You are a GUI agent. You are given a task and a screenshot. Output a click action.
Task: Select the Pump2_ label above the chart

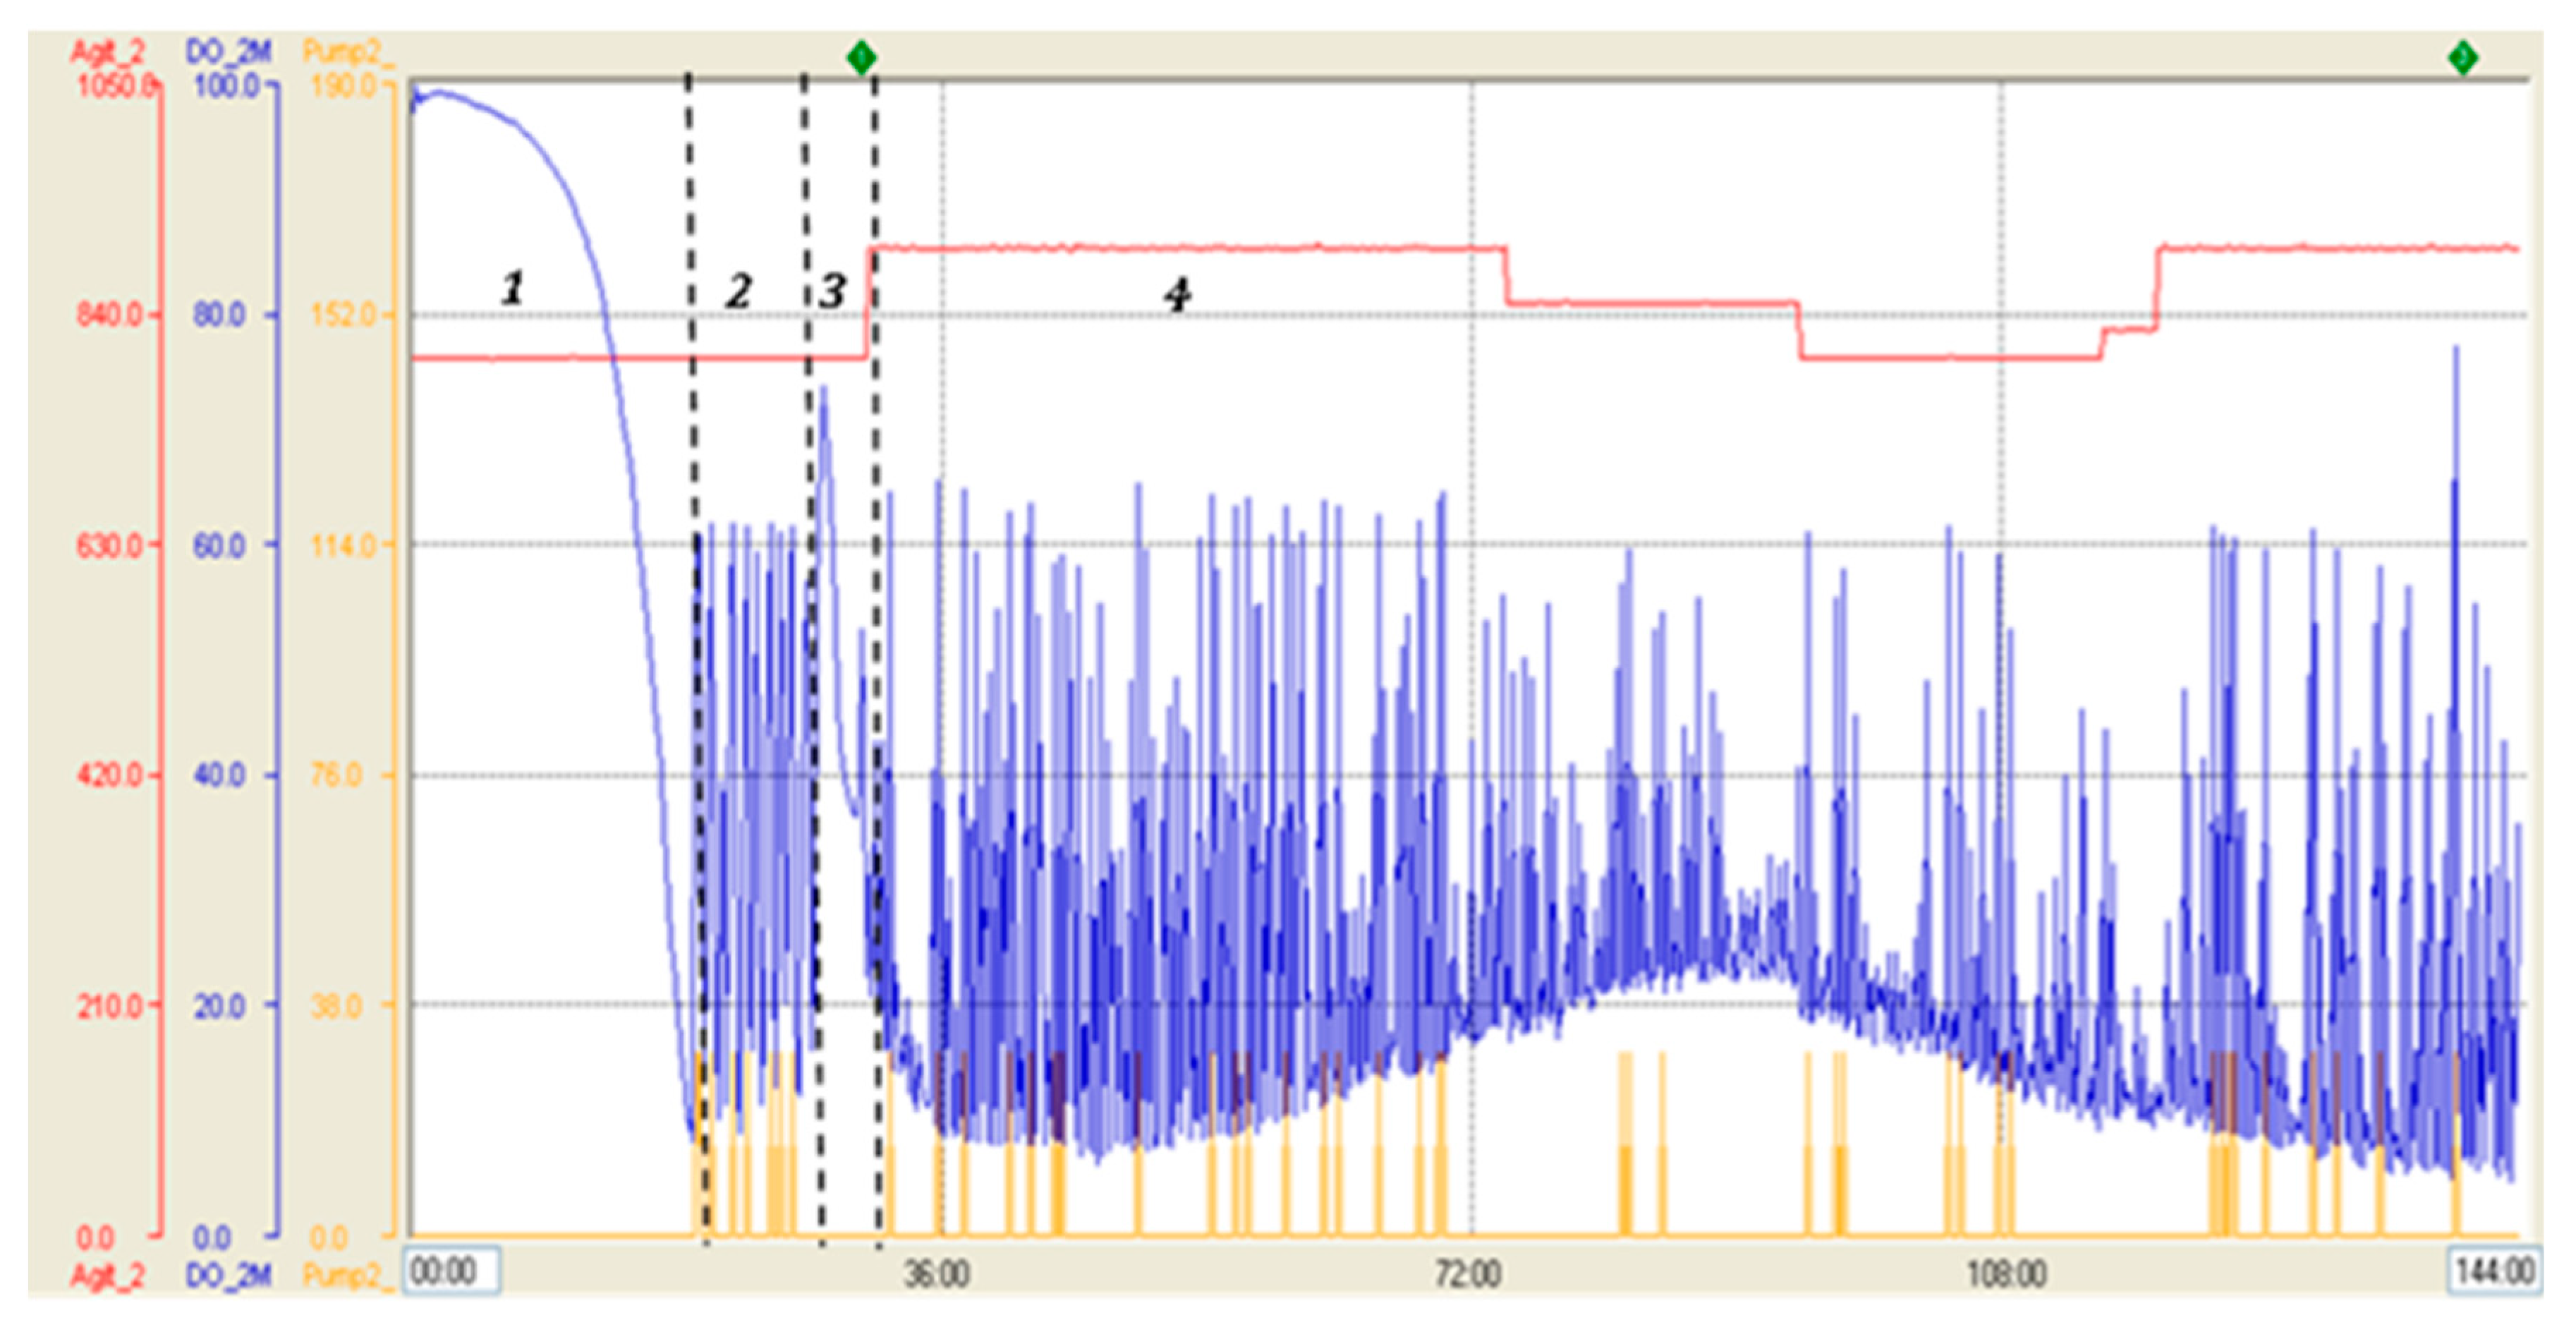pos(347,52)
